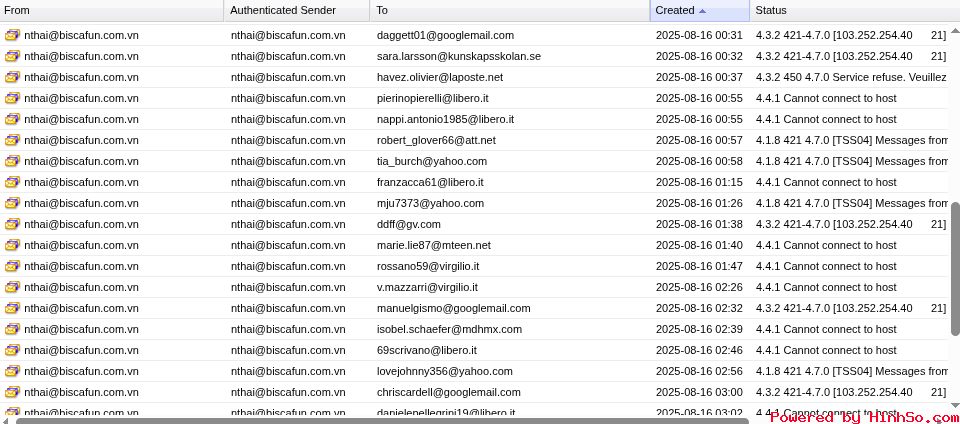This screenshot has height=424, width=960.
Task: Click mail icon for chriscardell@googlemail.com row
Action: [12, 392]
